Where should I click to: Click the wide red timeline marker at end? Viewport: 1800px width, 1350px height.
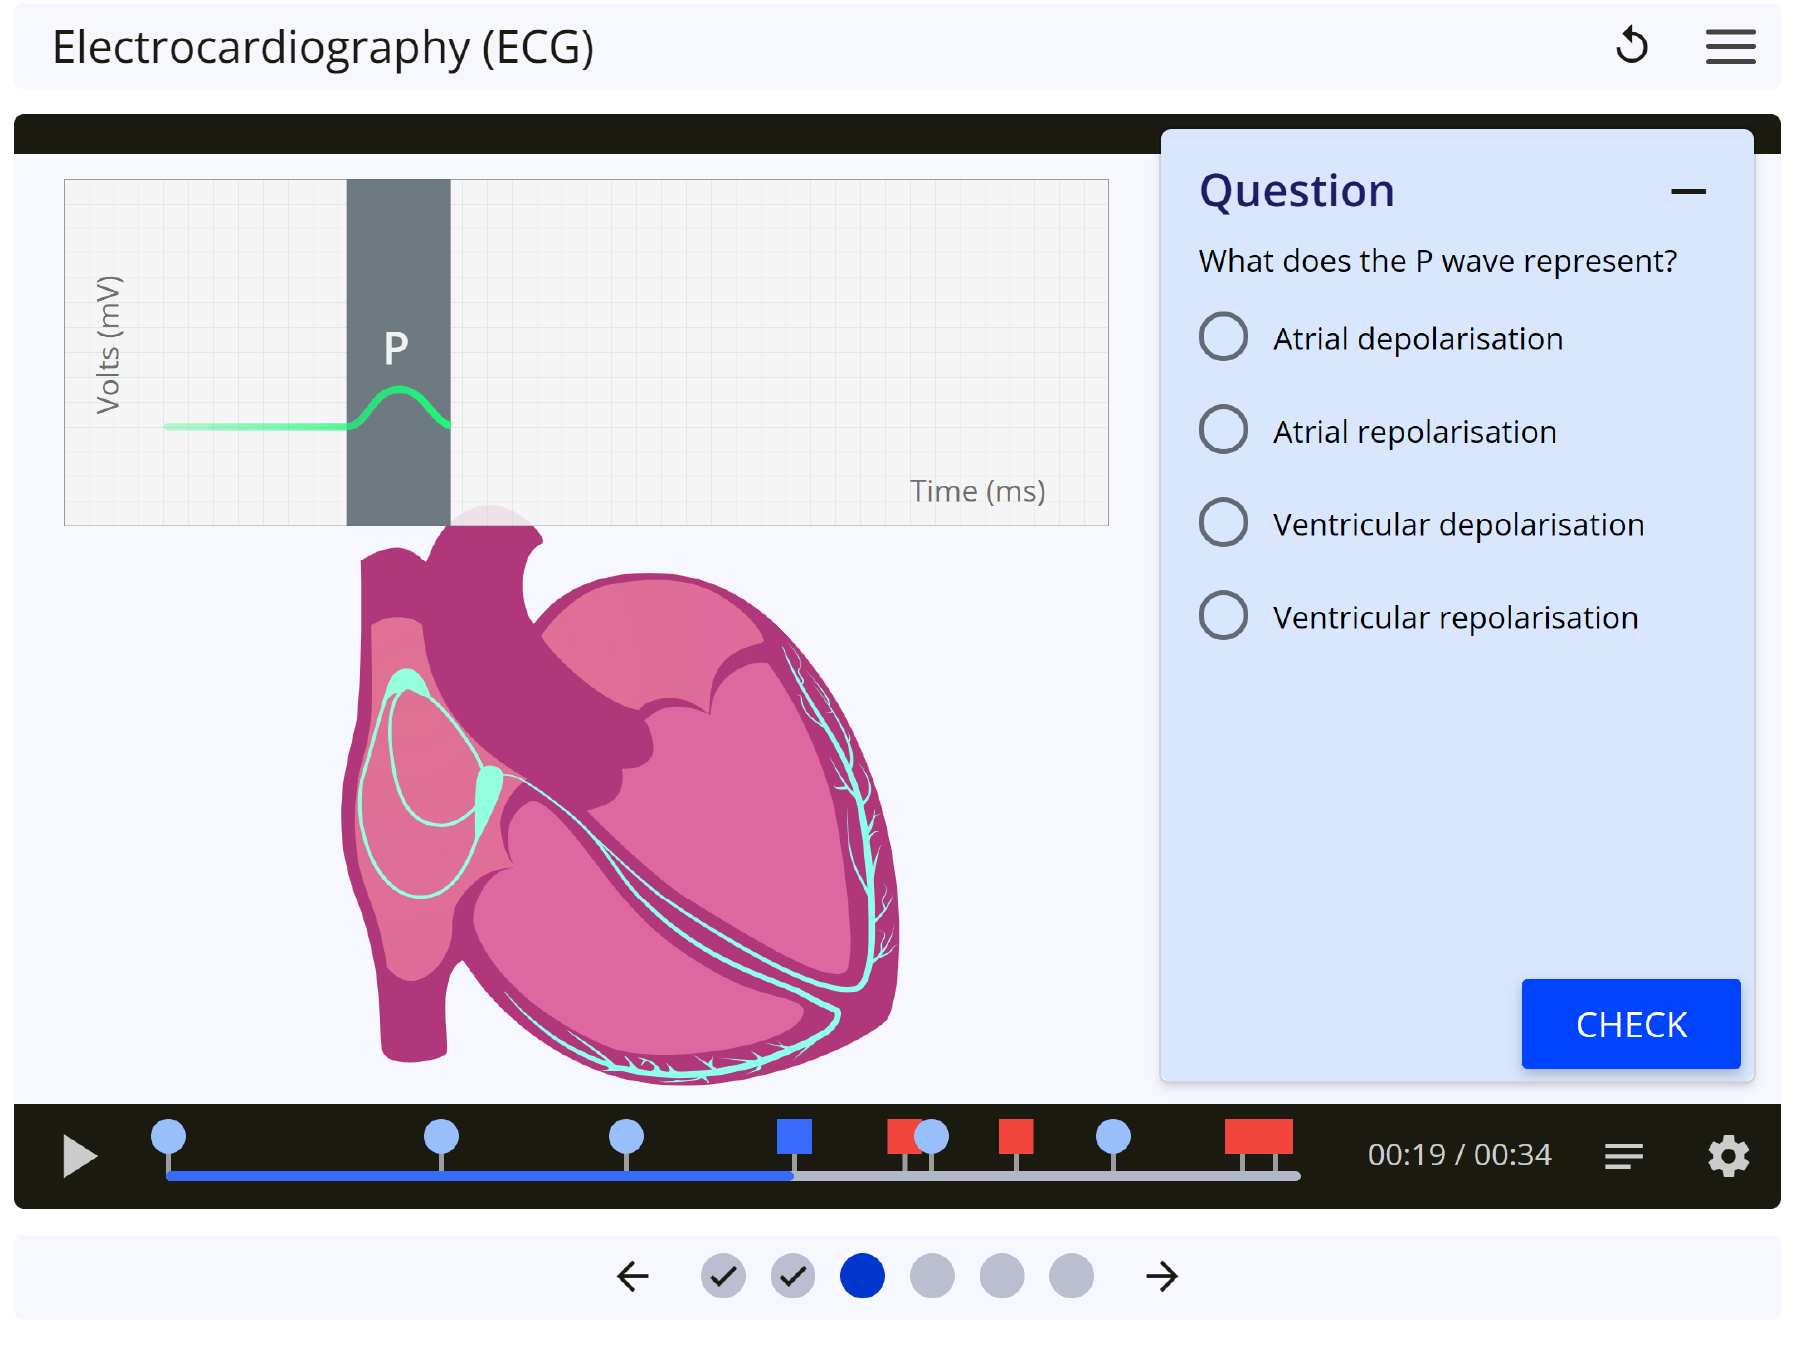pos(1258,1137)
